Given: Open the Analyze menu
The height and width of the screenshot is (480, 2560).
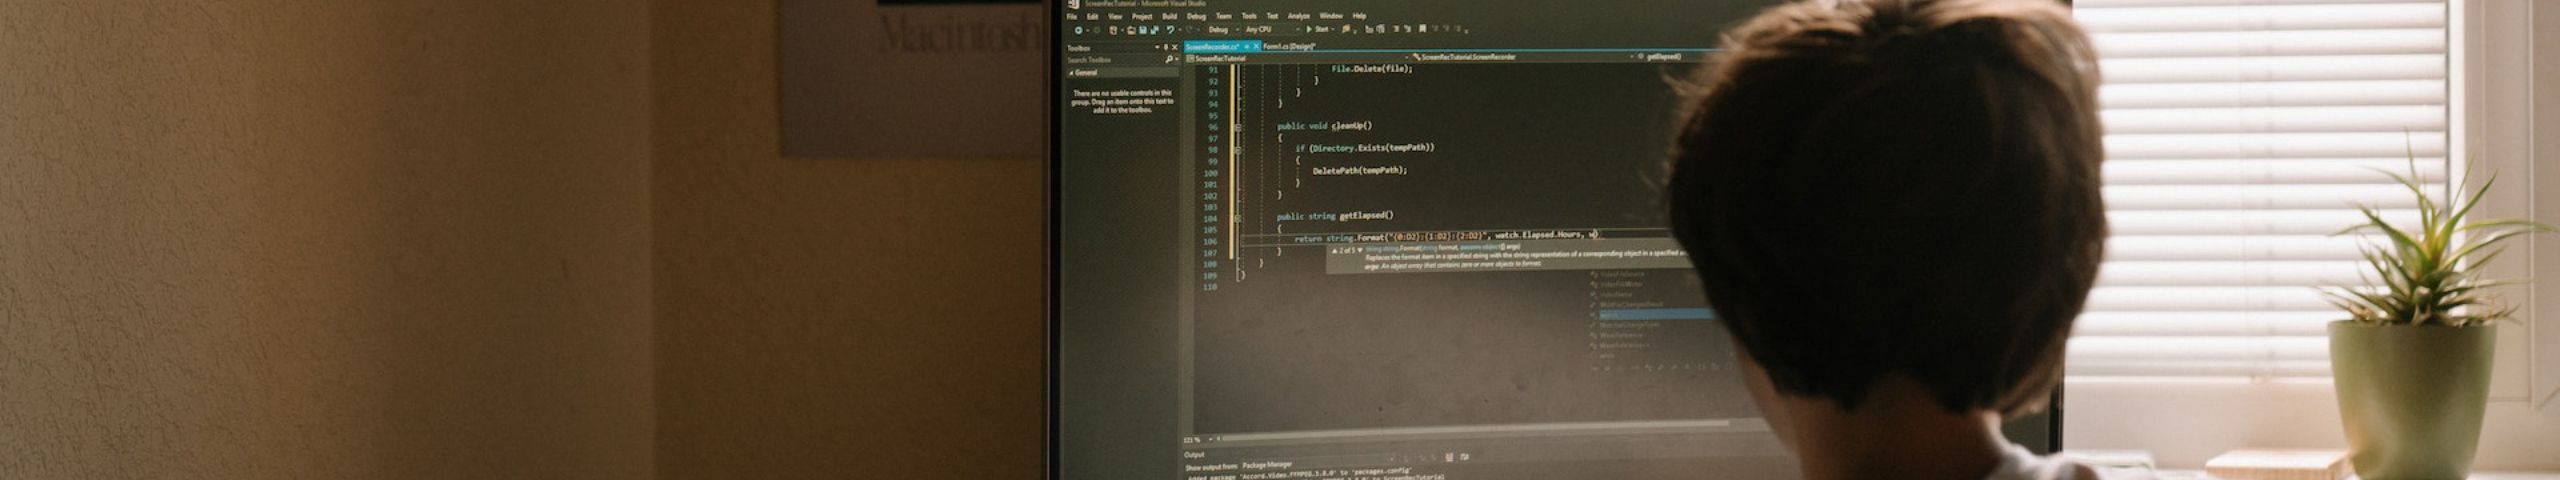Looking at the screenshot, I should 1298,16.
